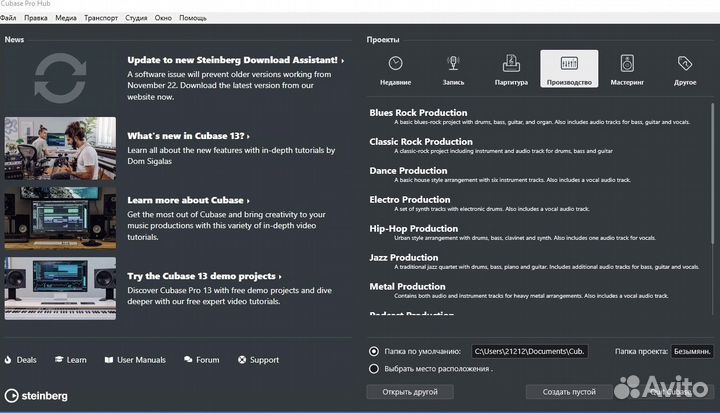Click the Создать пустой button
720x413 pixels.
tap(569, 392)
